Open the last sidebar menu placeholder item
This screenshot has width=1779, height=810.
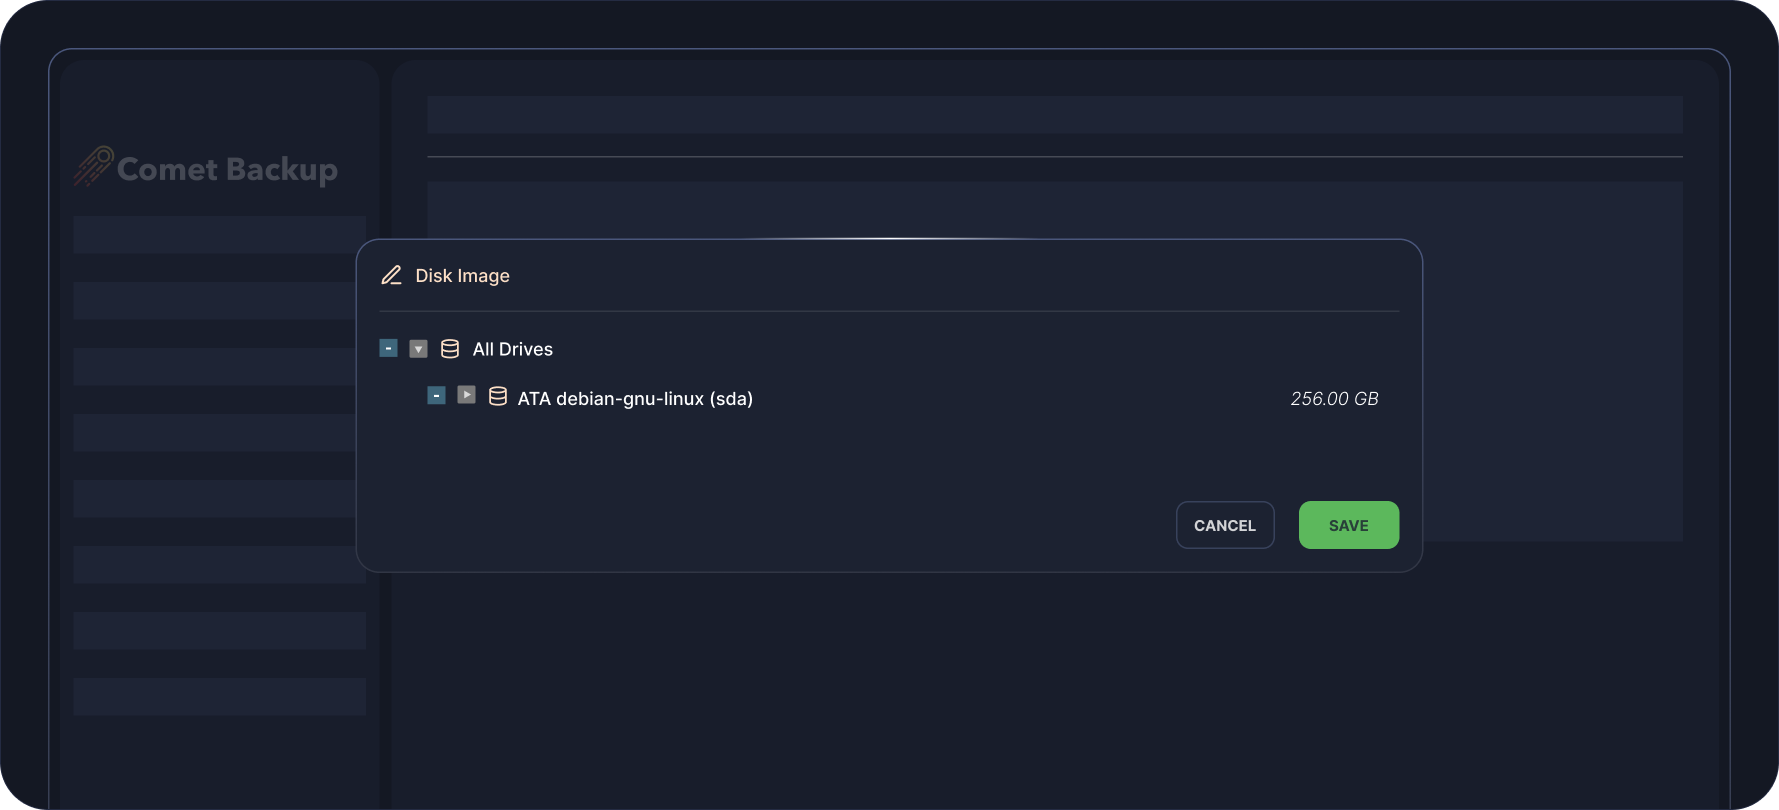click(x=219, y=696)
